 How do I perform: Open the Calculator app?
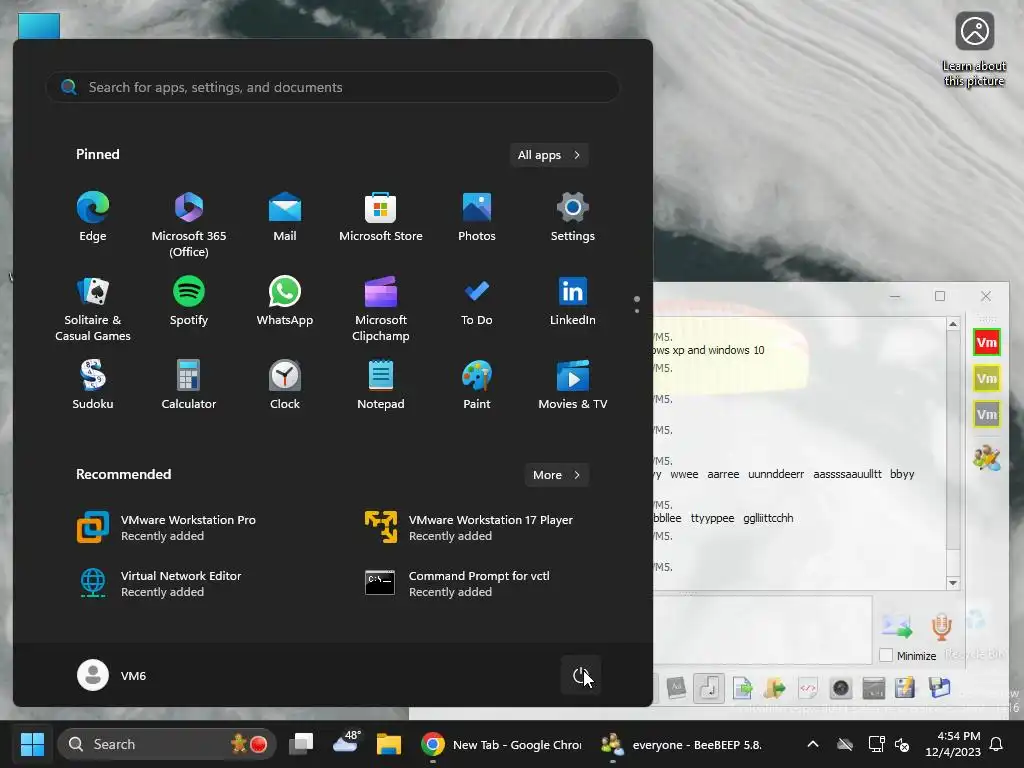189,385
